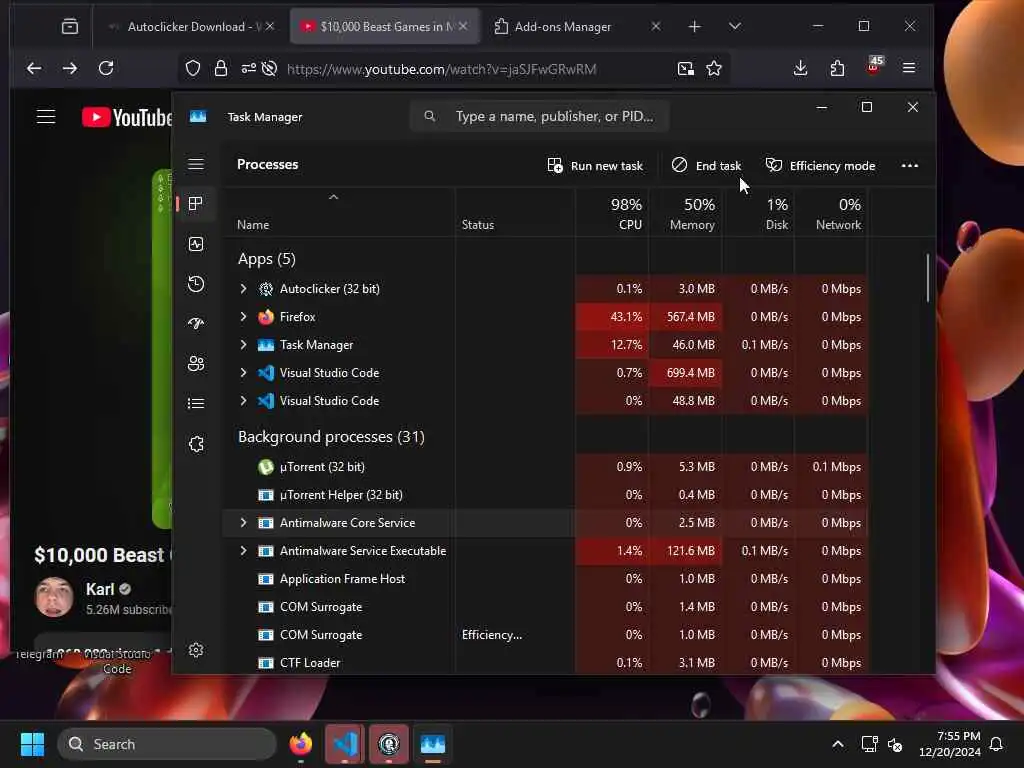Open Users icon in Task Manager sidebar
The width and height of the screenshot is (1024, 768).
coord(196,364)
